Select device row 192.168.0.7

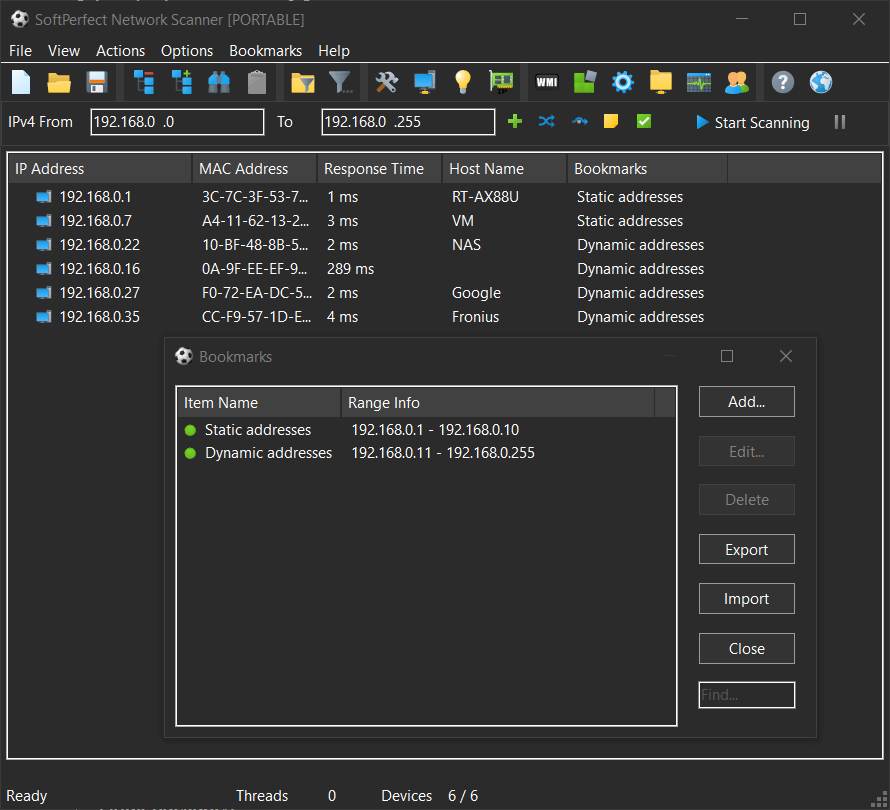click(x=444, y=221)
